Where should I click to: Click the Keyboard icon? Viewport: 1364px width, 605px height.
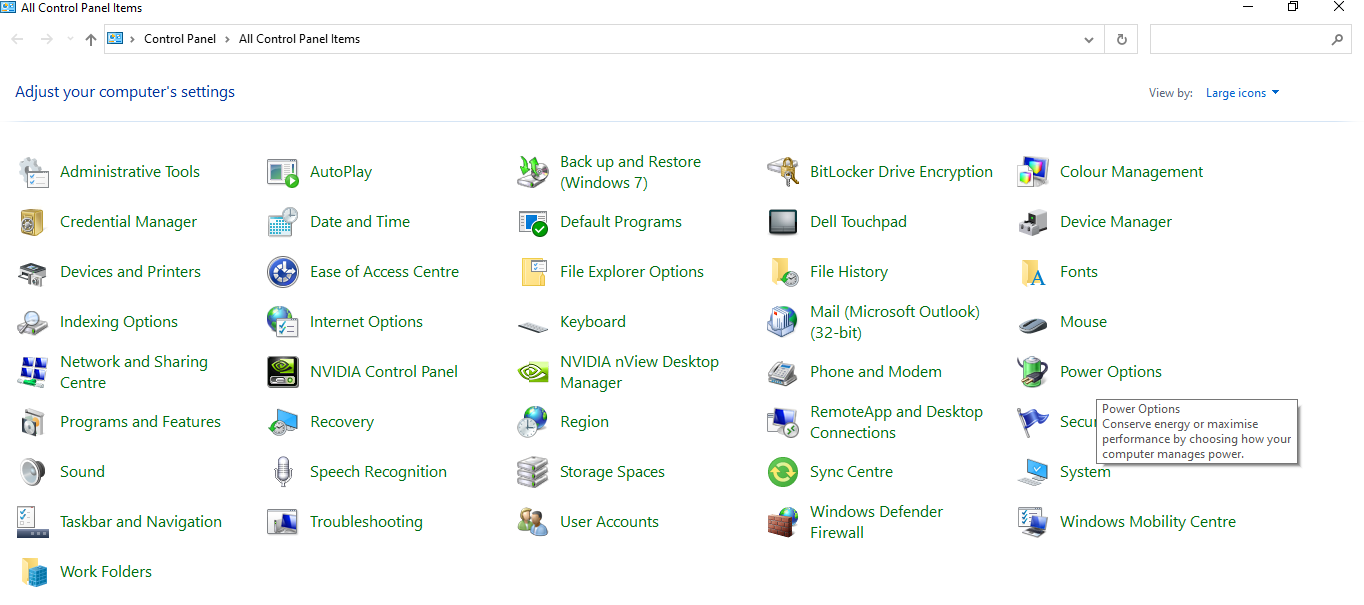(x=533, y=326)
